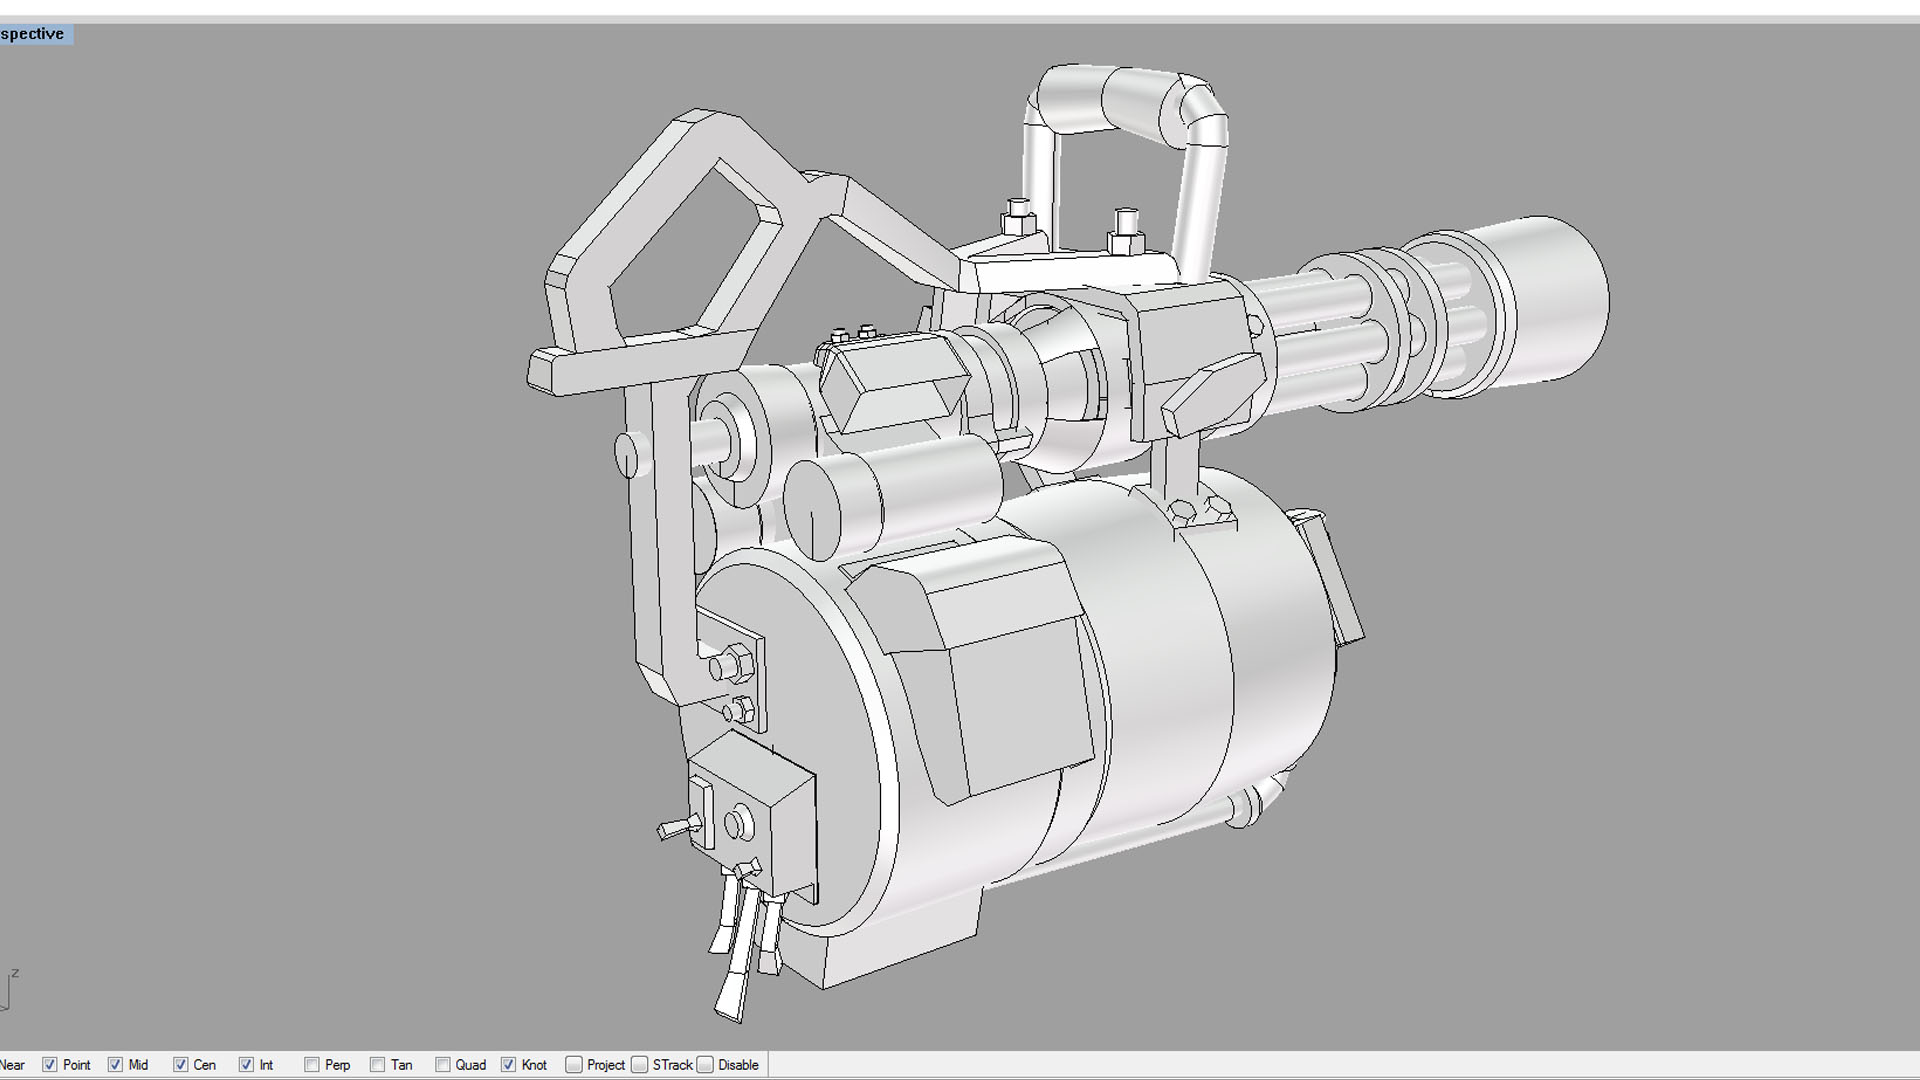The width and height of the screenshot is (1920, 1080).
Task: Uncheck the Point osnap checkbox
Action: 49,1065
